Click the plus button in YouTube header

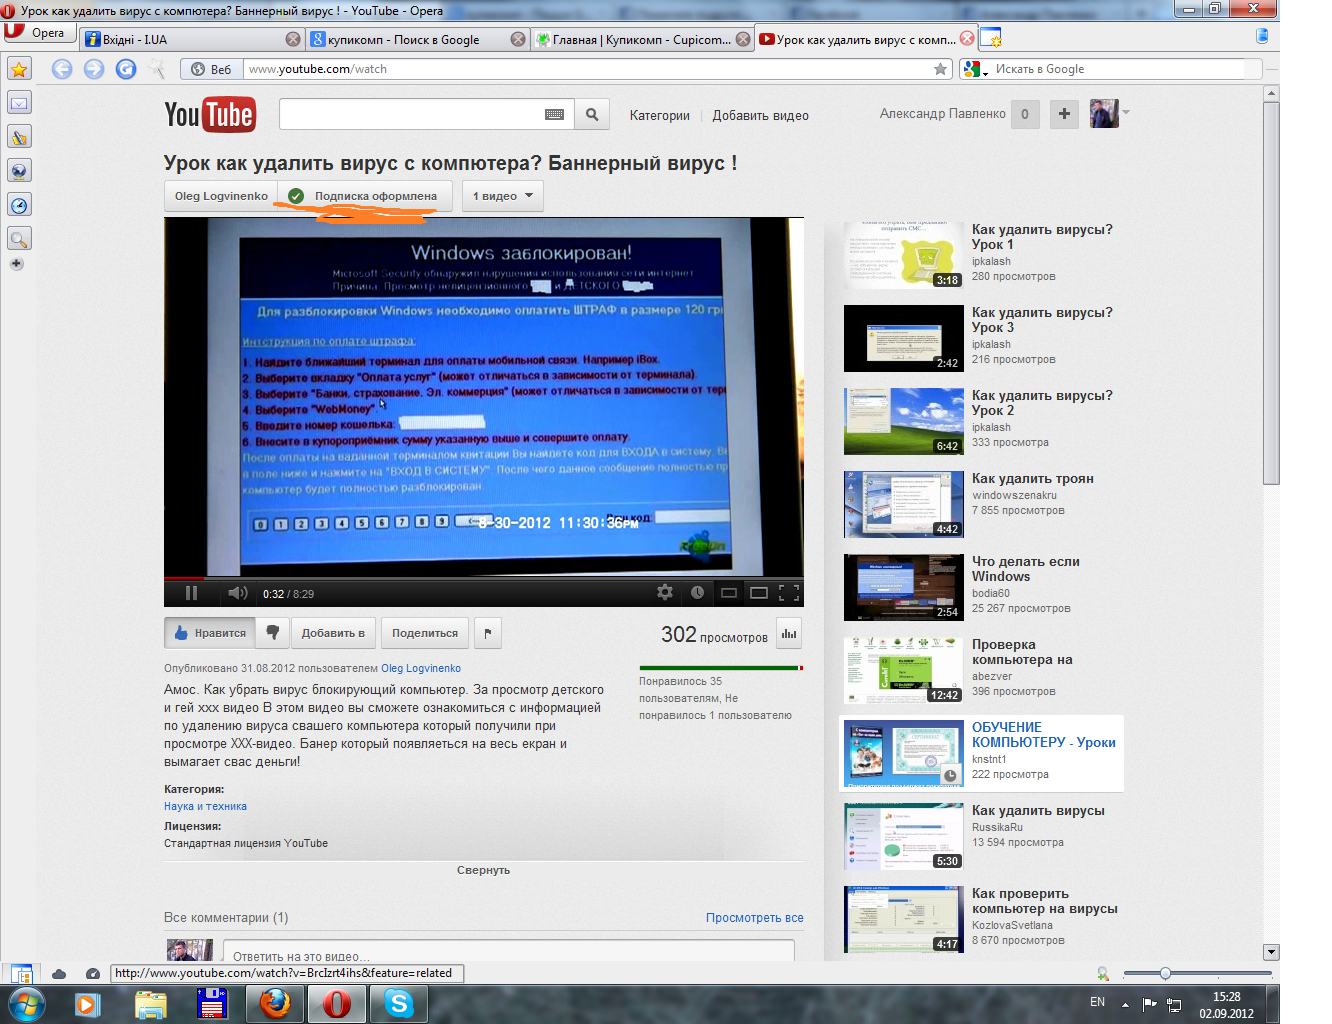coord(1065,114)
